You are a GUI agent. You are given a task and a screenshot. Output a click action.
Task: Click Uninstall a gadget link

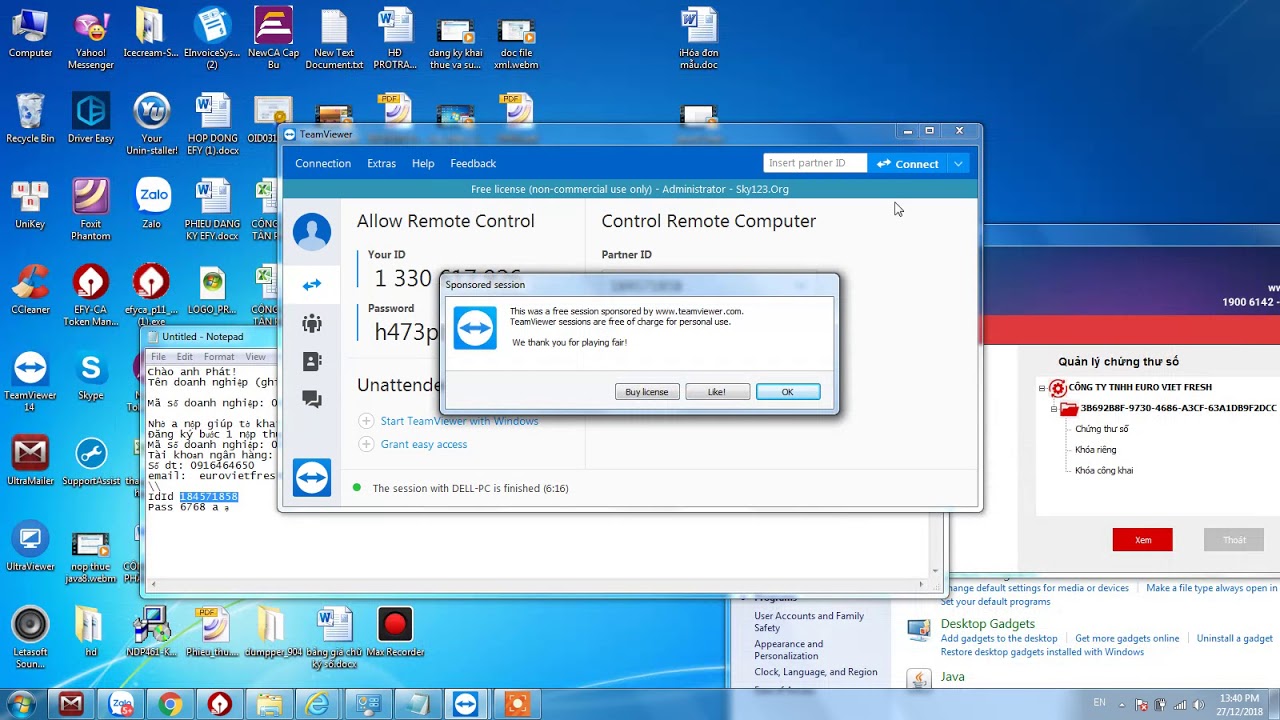(1235, 638)
